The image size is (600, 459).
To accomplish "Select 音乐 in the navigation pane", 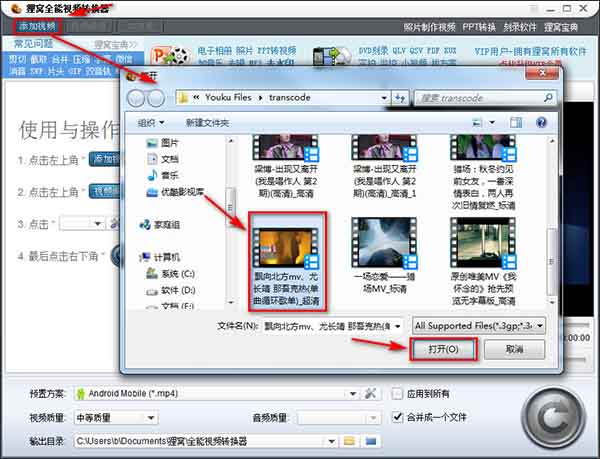I will point(163,175).
